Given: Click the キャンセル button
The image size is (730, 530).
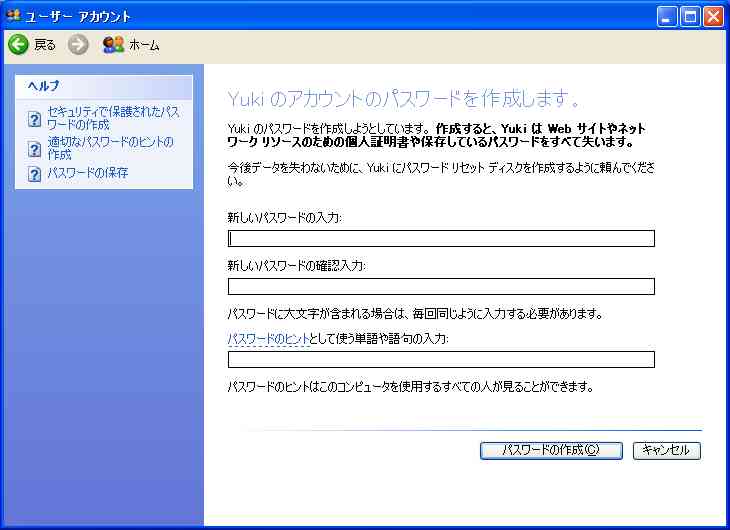Looking at the screenshot, I should tap(666, 450).
